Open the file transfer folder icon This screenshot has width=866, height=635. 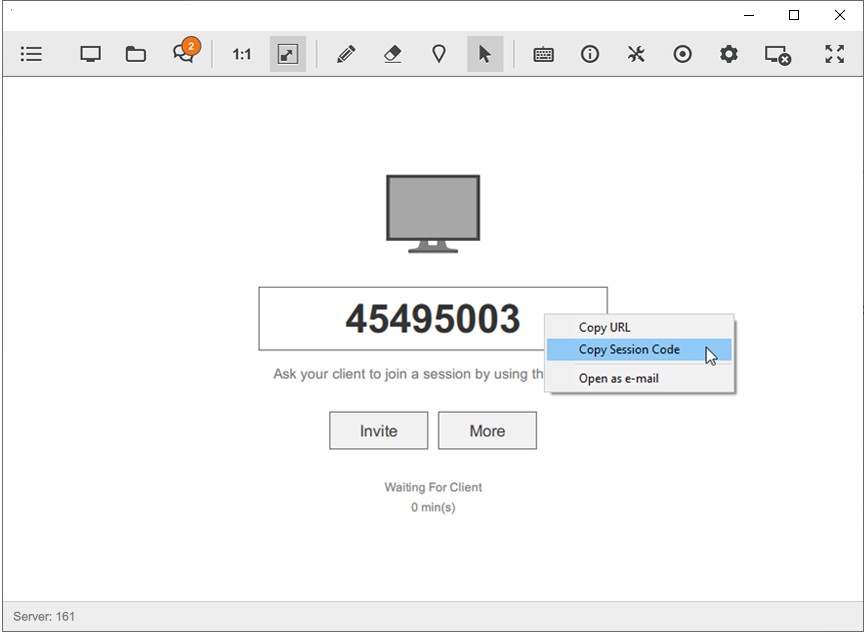[136, 54]
